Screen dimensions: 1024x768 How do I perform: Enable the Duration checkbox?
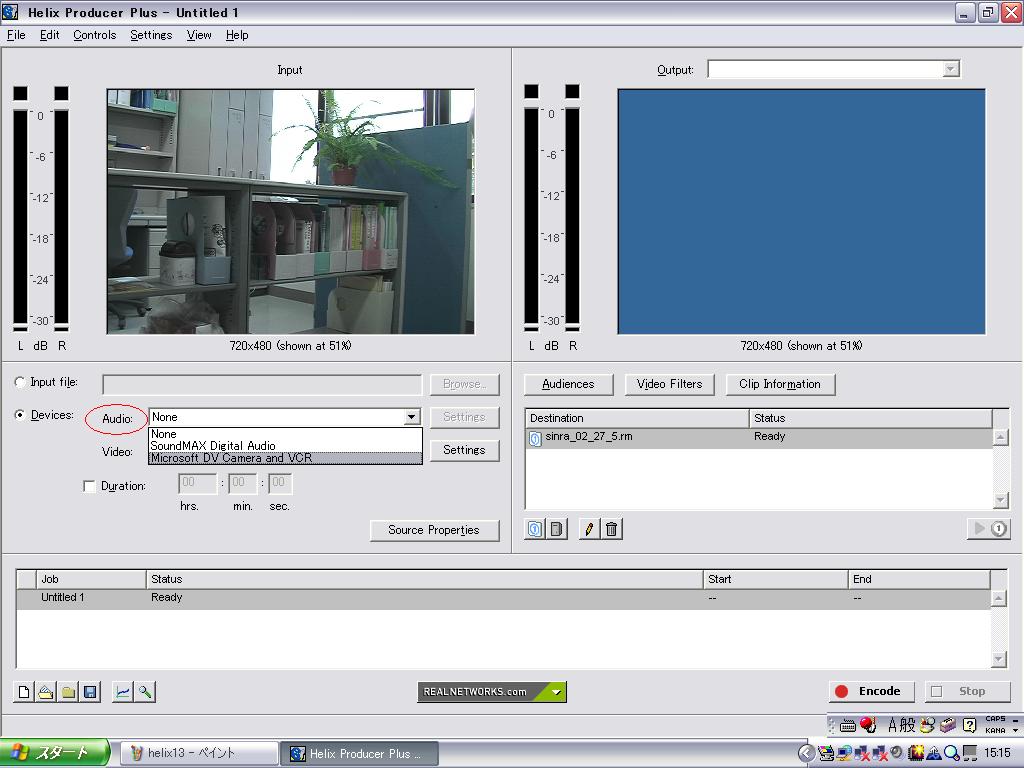pyautogui.click(x=89, y=486)
